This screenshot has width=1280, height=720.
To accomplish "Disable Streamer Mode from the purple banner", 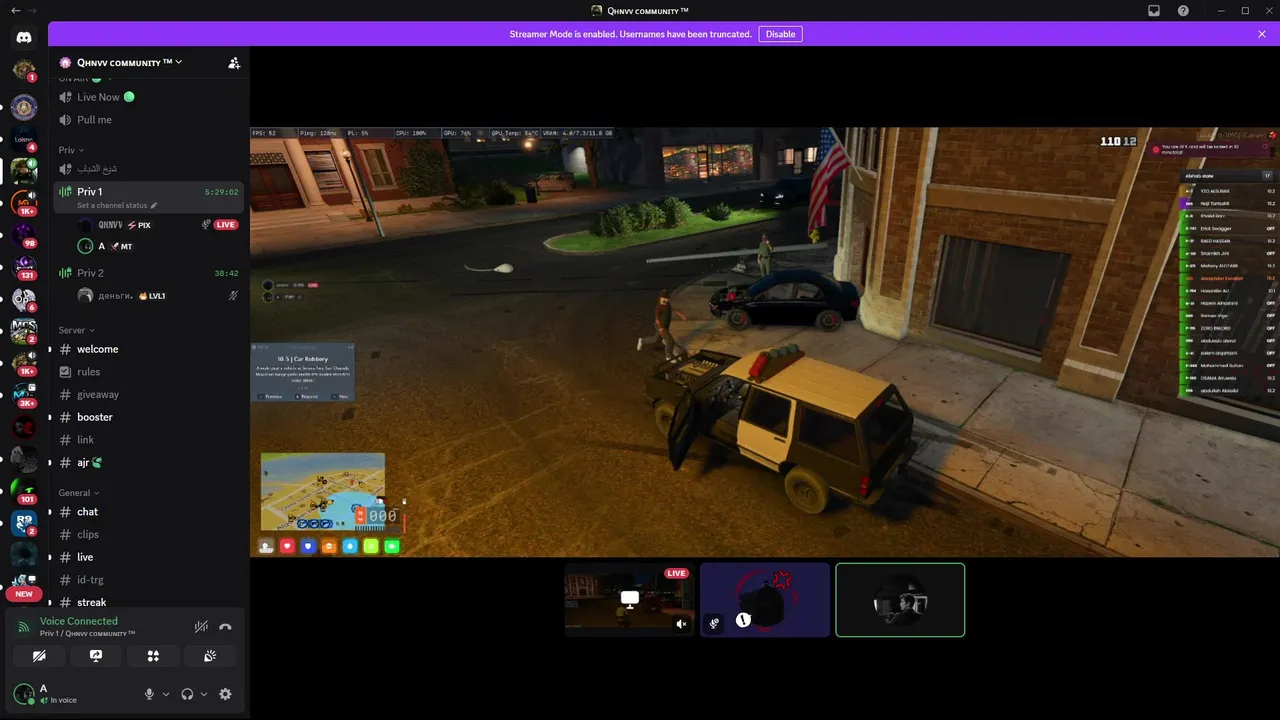I will click(780, 34).
